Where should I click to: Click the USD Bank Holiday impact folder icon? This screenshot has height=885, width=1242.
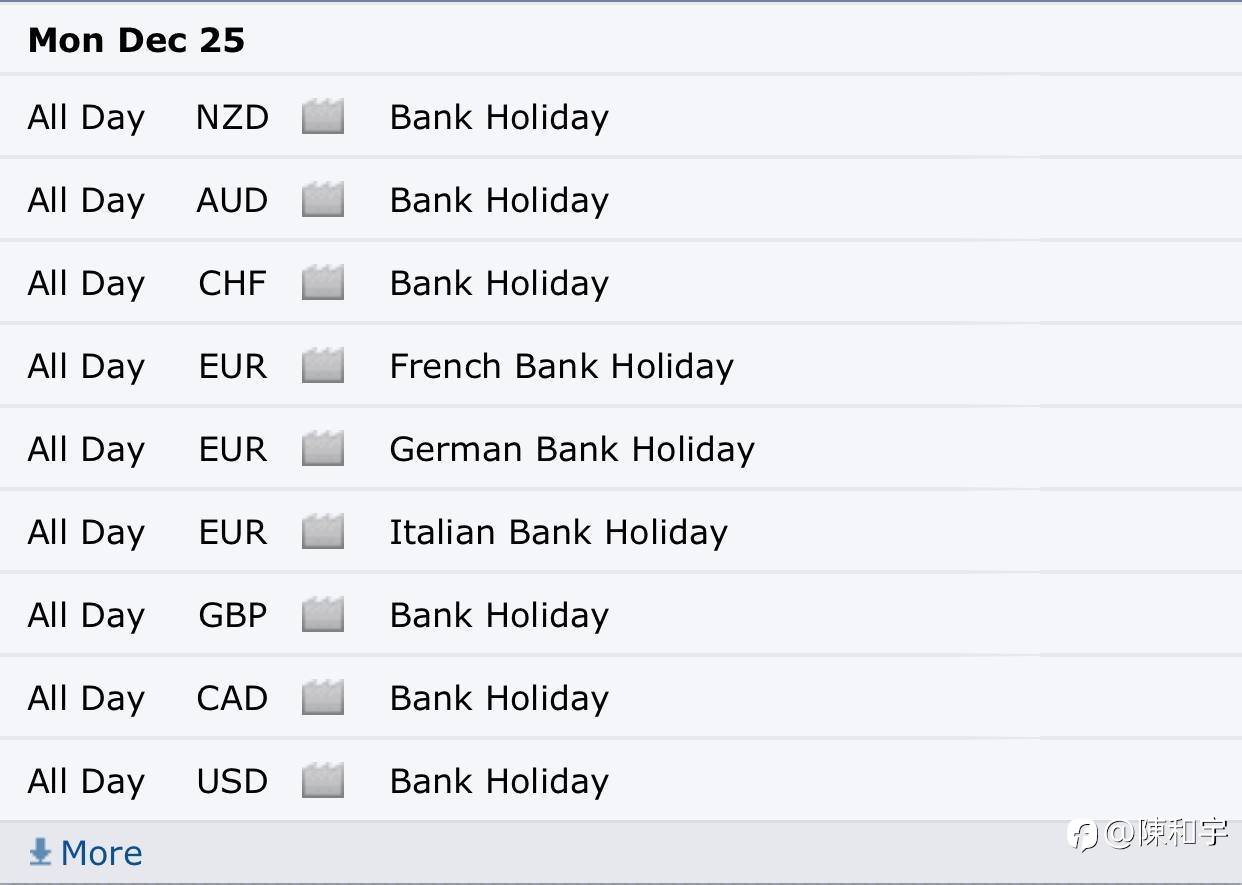pos(322,781)
